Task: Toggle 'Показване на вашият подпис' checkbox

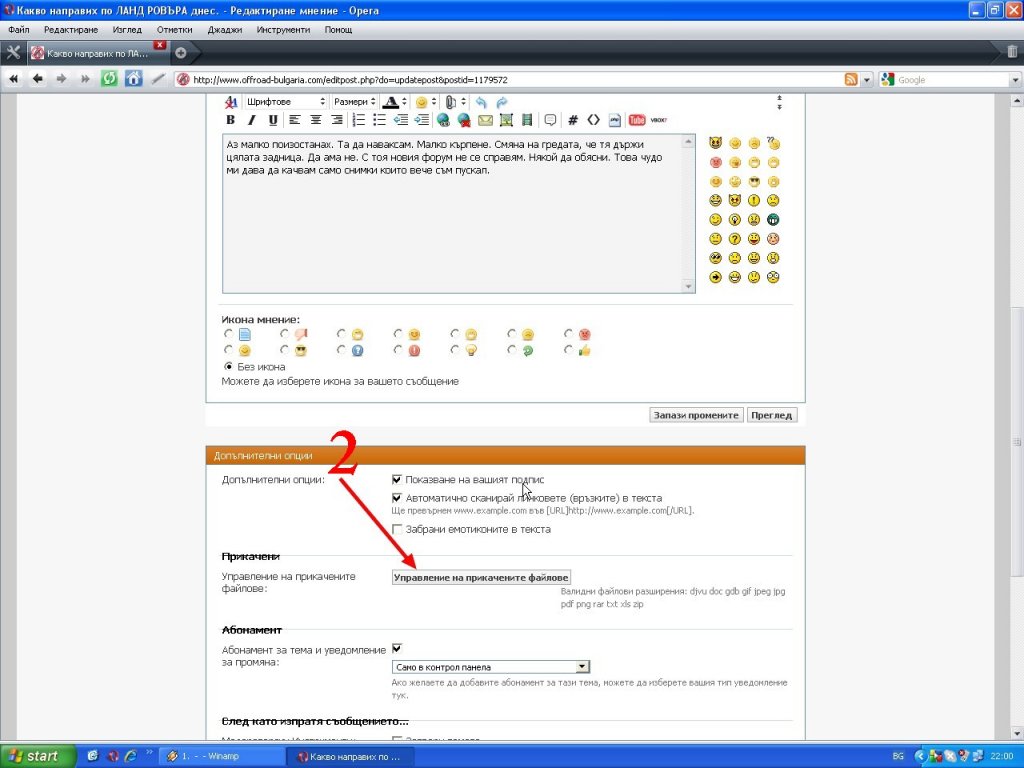Action: (x=396, y=479)
